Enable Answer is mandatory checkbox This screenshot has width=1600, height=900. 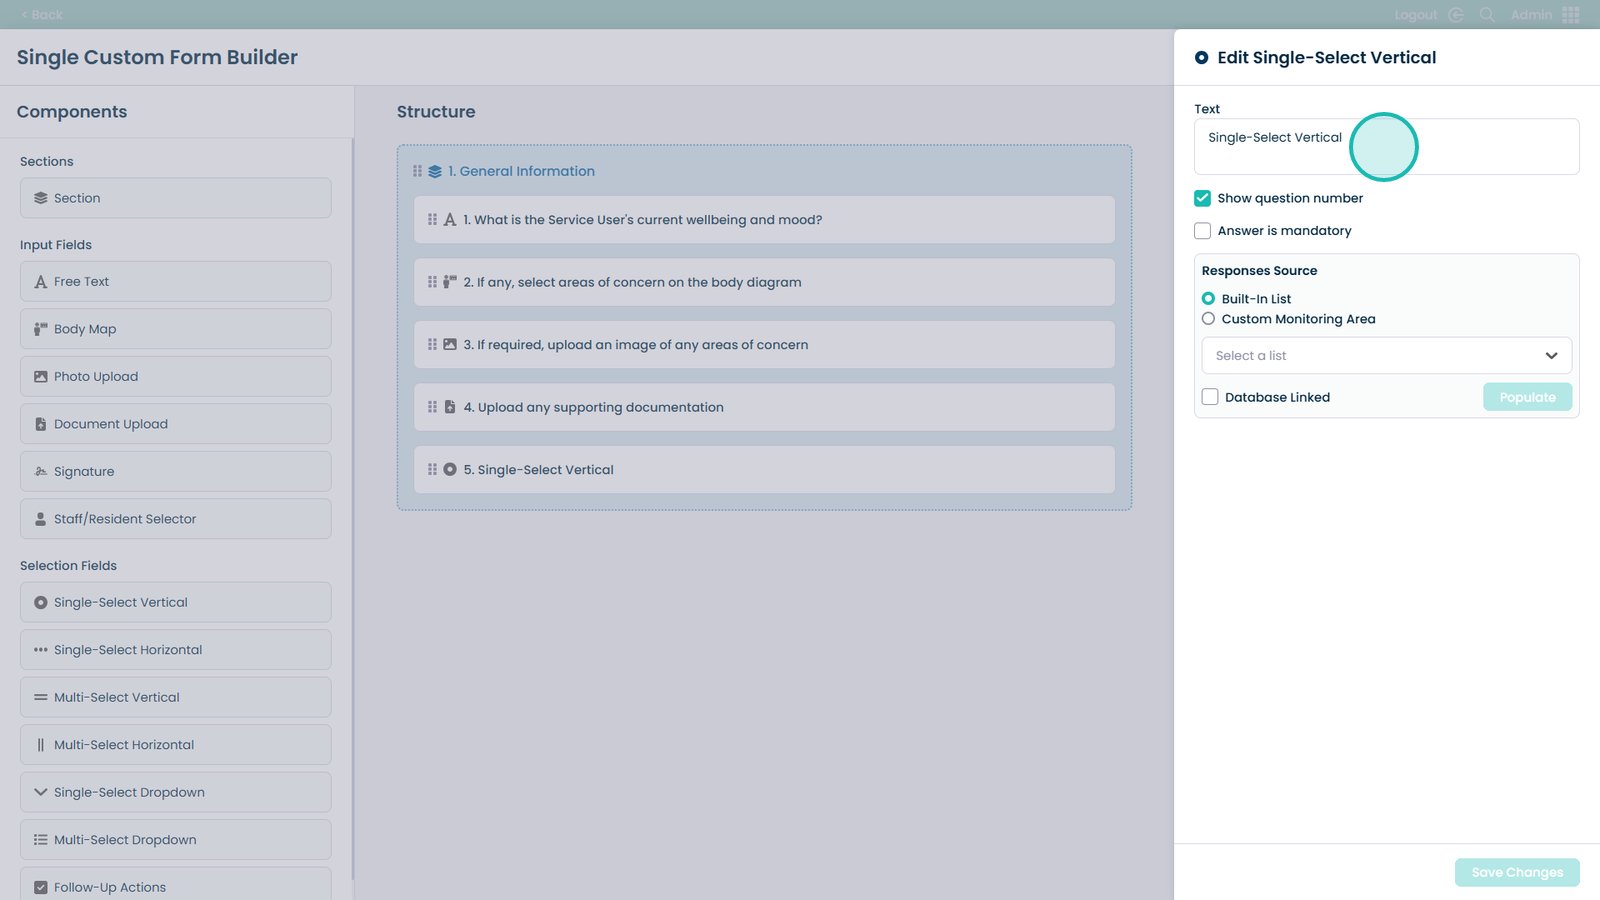(1202, 231)
